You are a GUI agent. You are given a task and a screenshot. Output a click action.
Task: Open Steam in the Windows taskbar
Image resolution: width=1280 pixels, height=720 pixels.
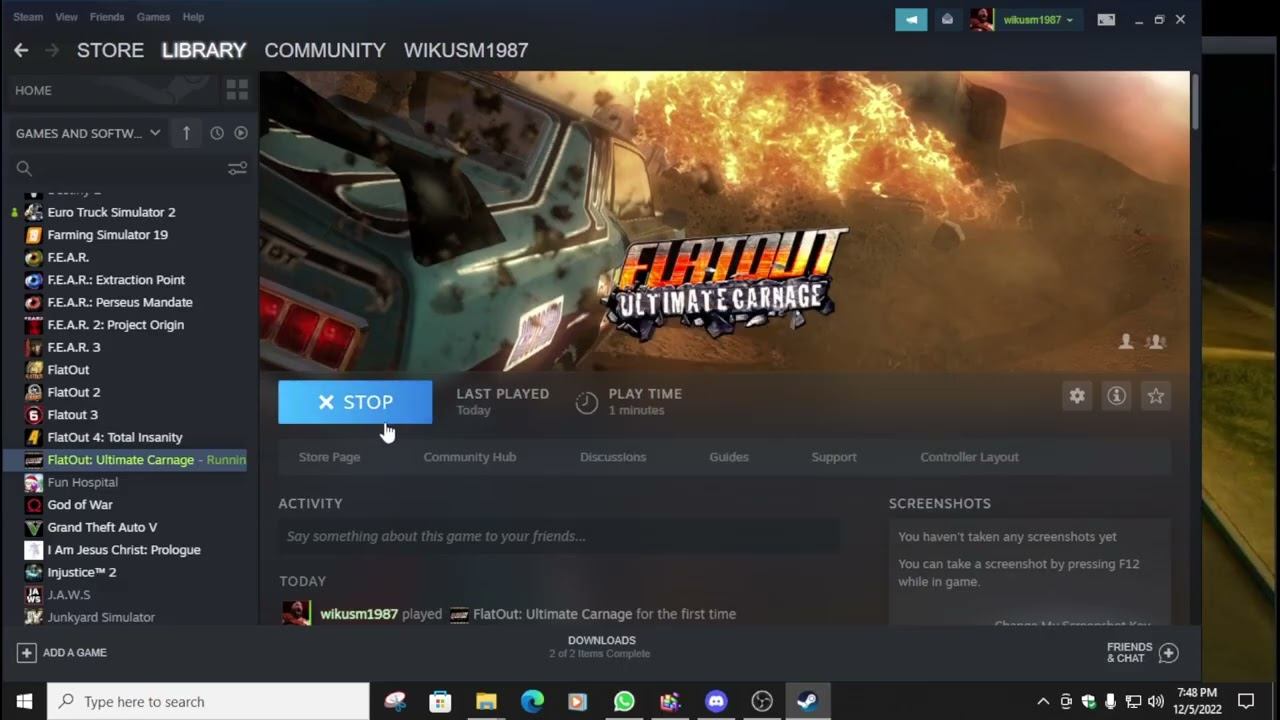pos(808,701)
